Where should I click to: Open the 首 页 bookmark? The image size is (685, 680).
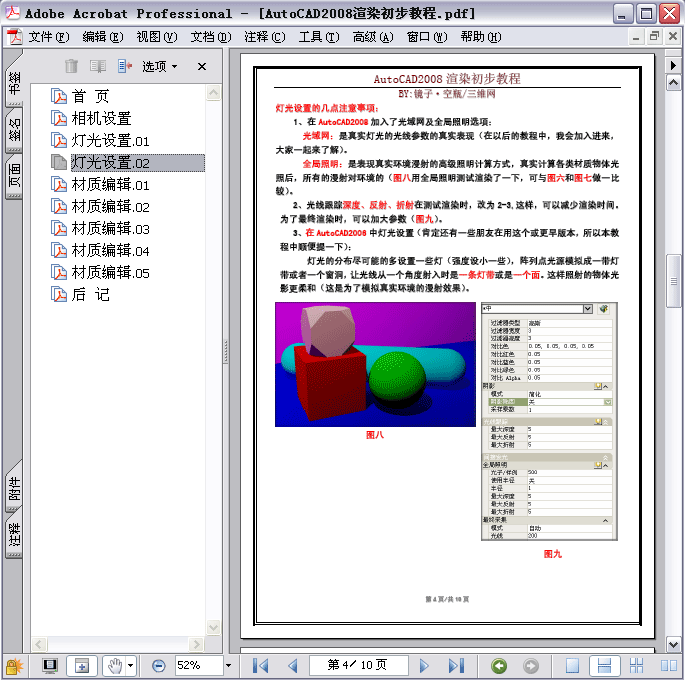tap(90, 96)
